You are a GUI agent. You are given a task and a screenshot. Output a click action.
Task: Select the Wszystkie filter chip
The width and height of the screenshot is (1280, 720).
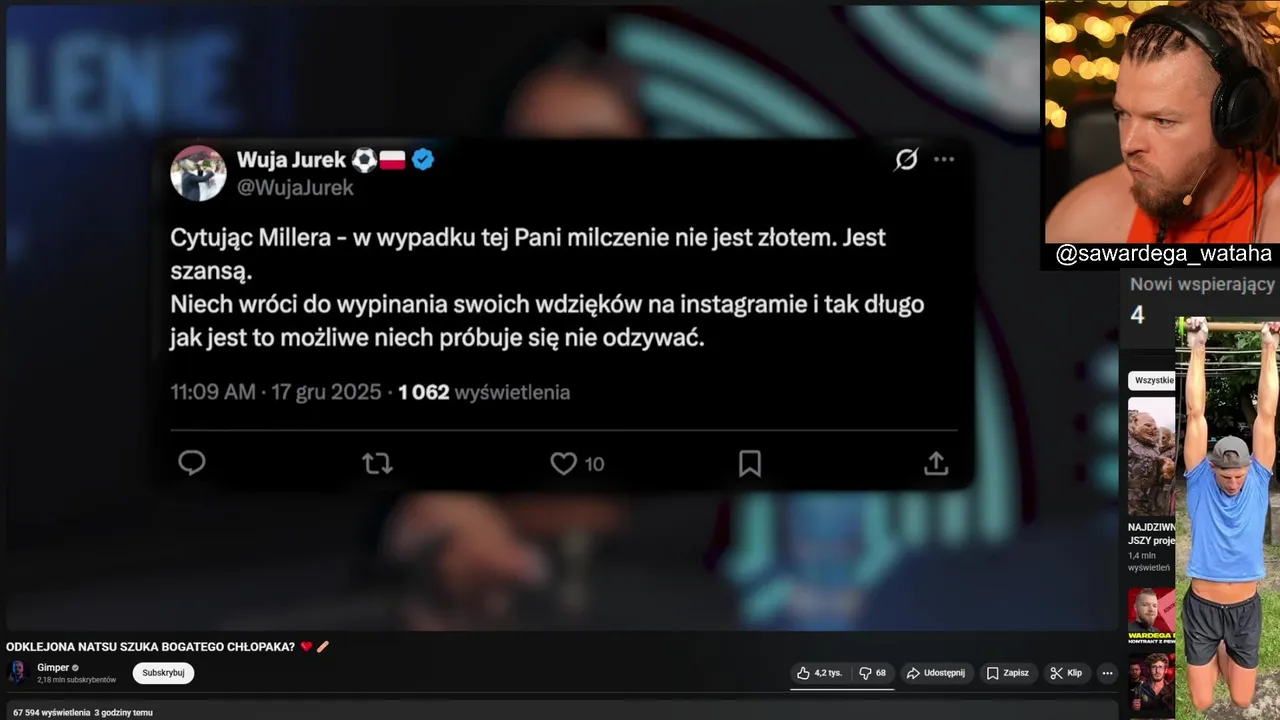click(1152, 380)
